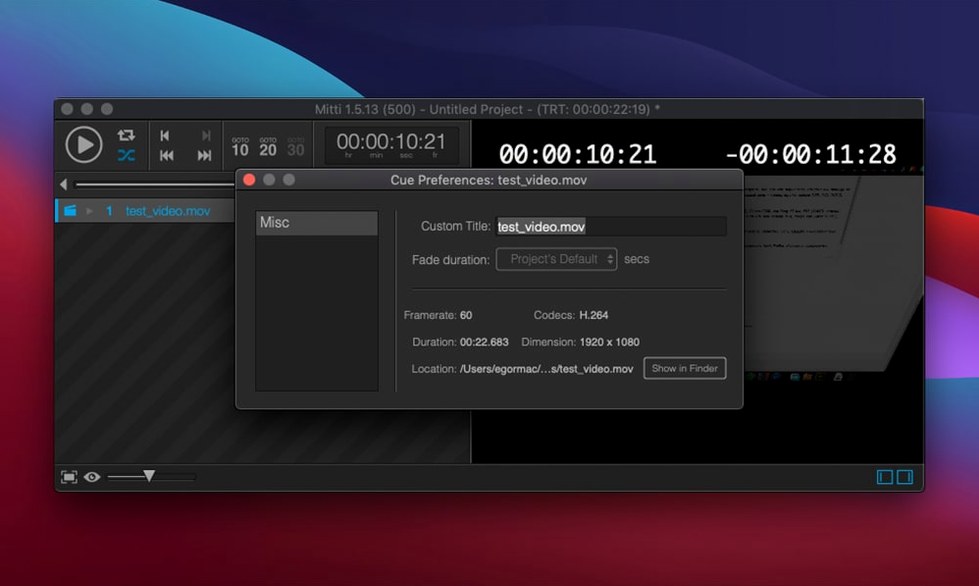Viewport: 979px width, 586px height.
Task: Jump to next cue with skip-forward icon
Action: [204, 155]
